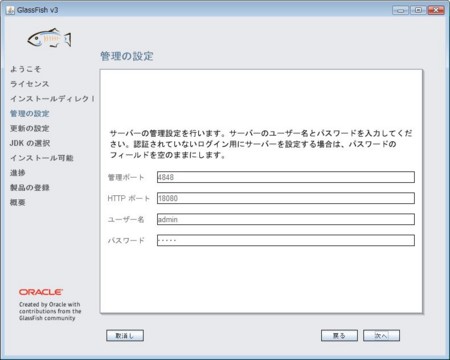450x360 pixels.
Task: Click the パスワード input field
Action: click(x=286, y=240)
